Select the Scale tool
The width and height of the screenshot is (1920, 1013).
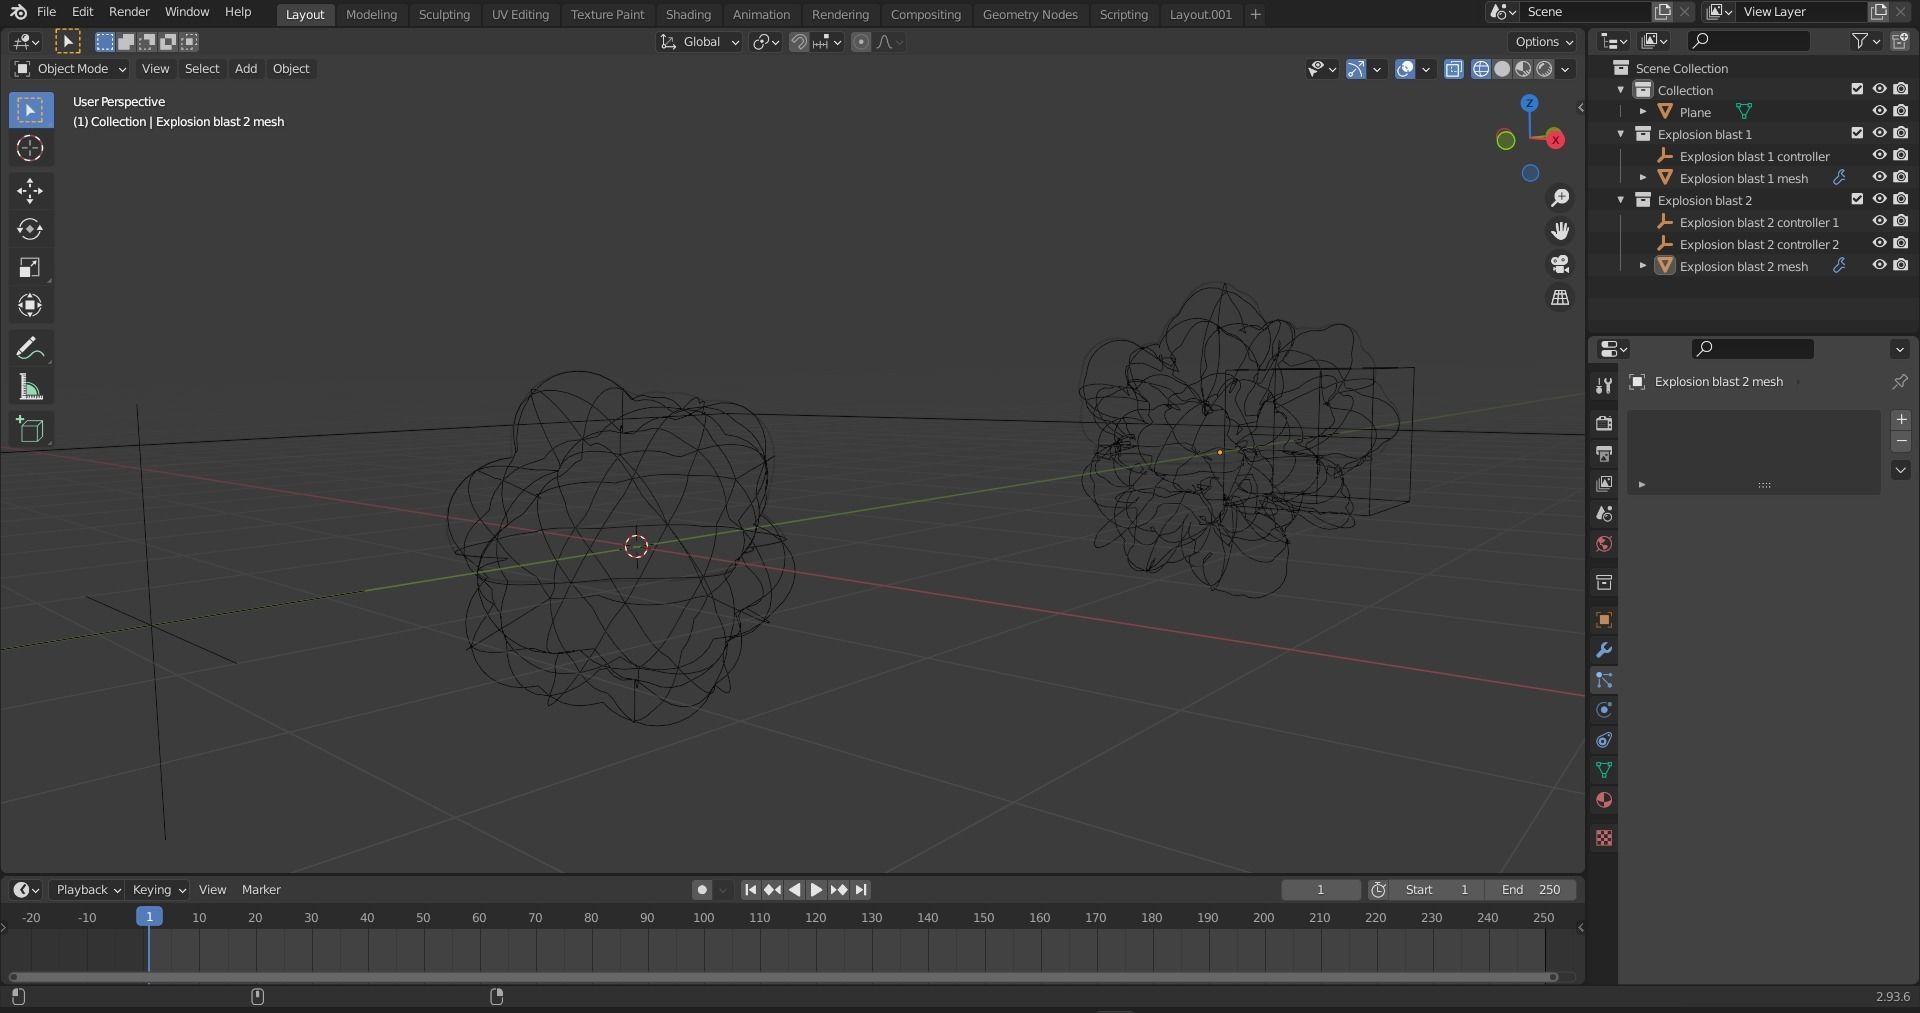pyautogui.click(x=30, y=268)
